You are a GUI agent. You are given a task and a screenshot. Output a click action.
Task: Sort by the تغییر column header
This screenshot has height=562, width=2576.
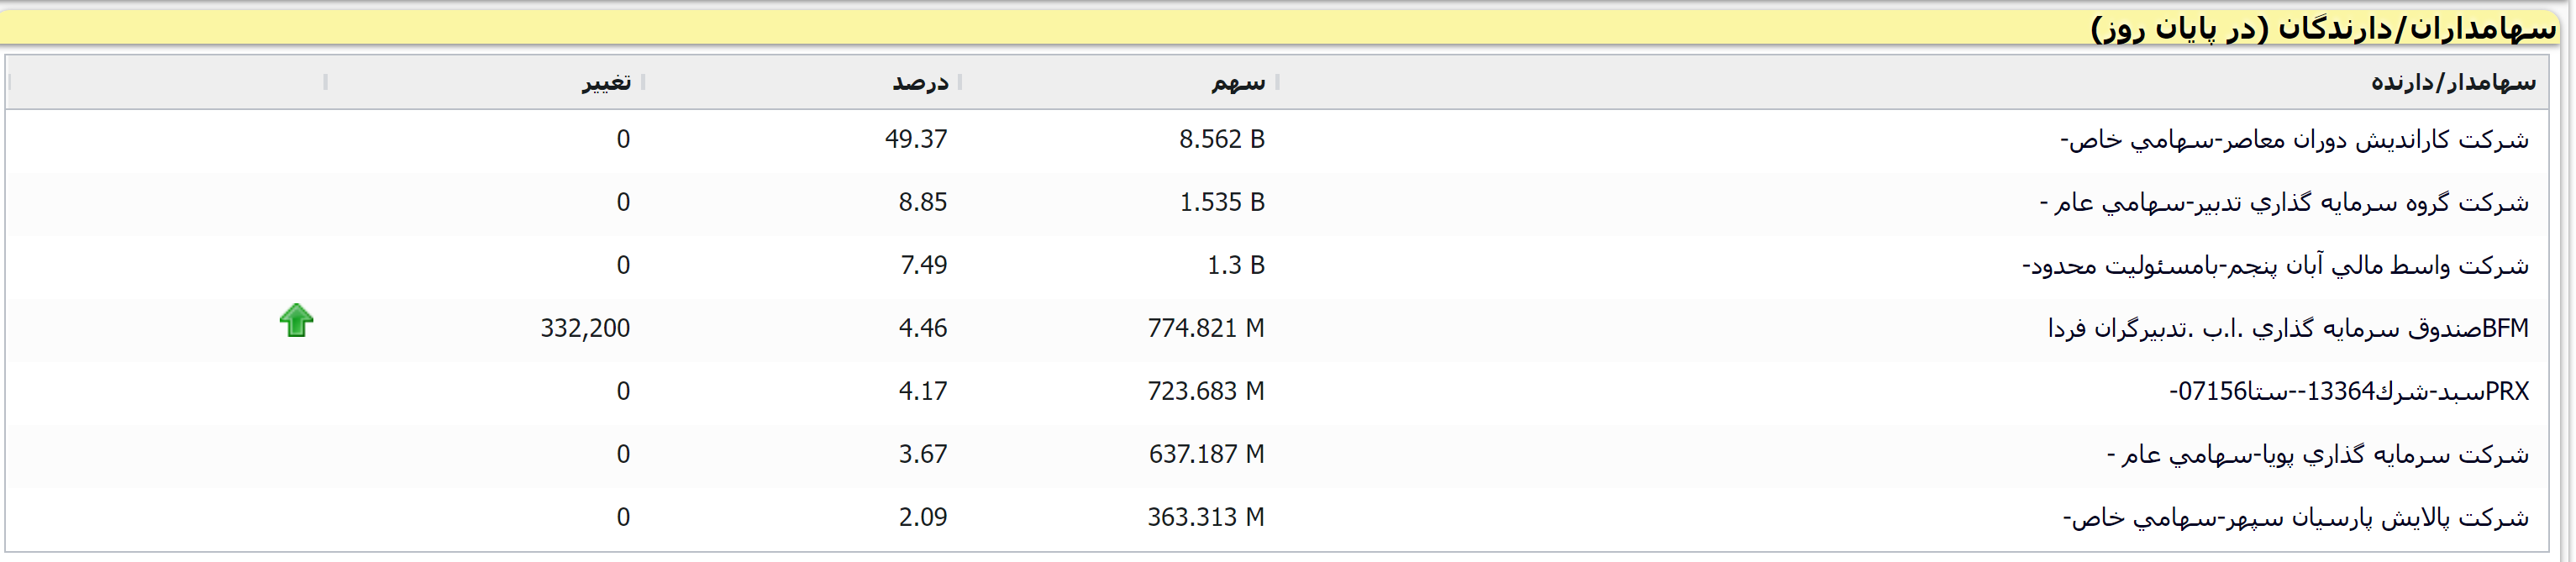tap(606, 83)
